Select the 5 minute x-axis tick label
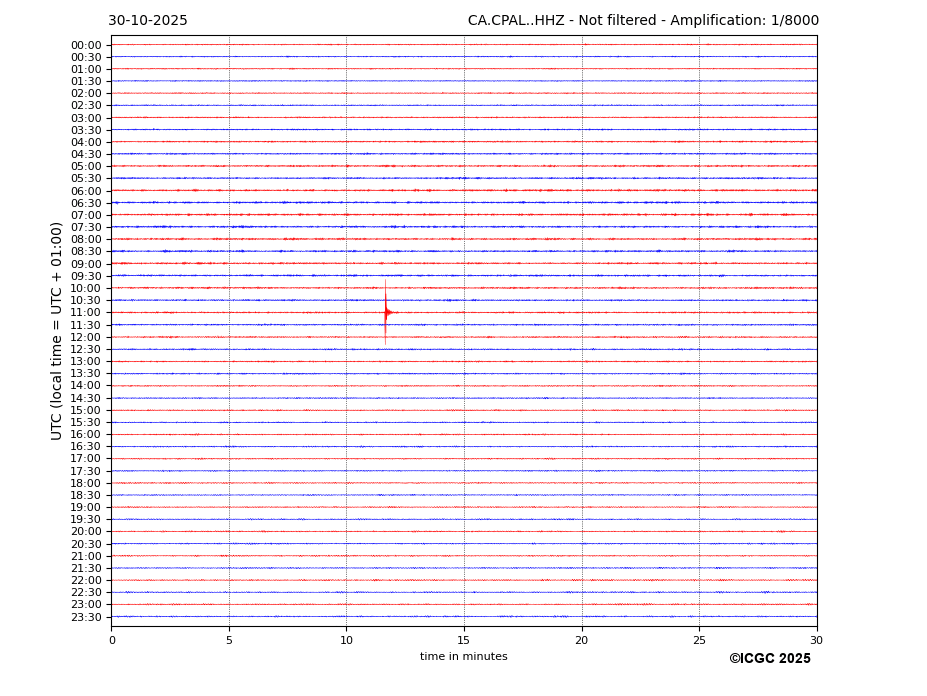Screen dimensions: 927x696 pyautogui.click(x=229, y=640)
